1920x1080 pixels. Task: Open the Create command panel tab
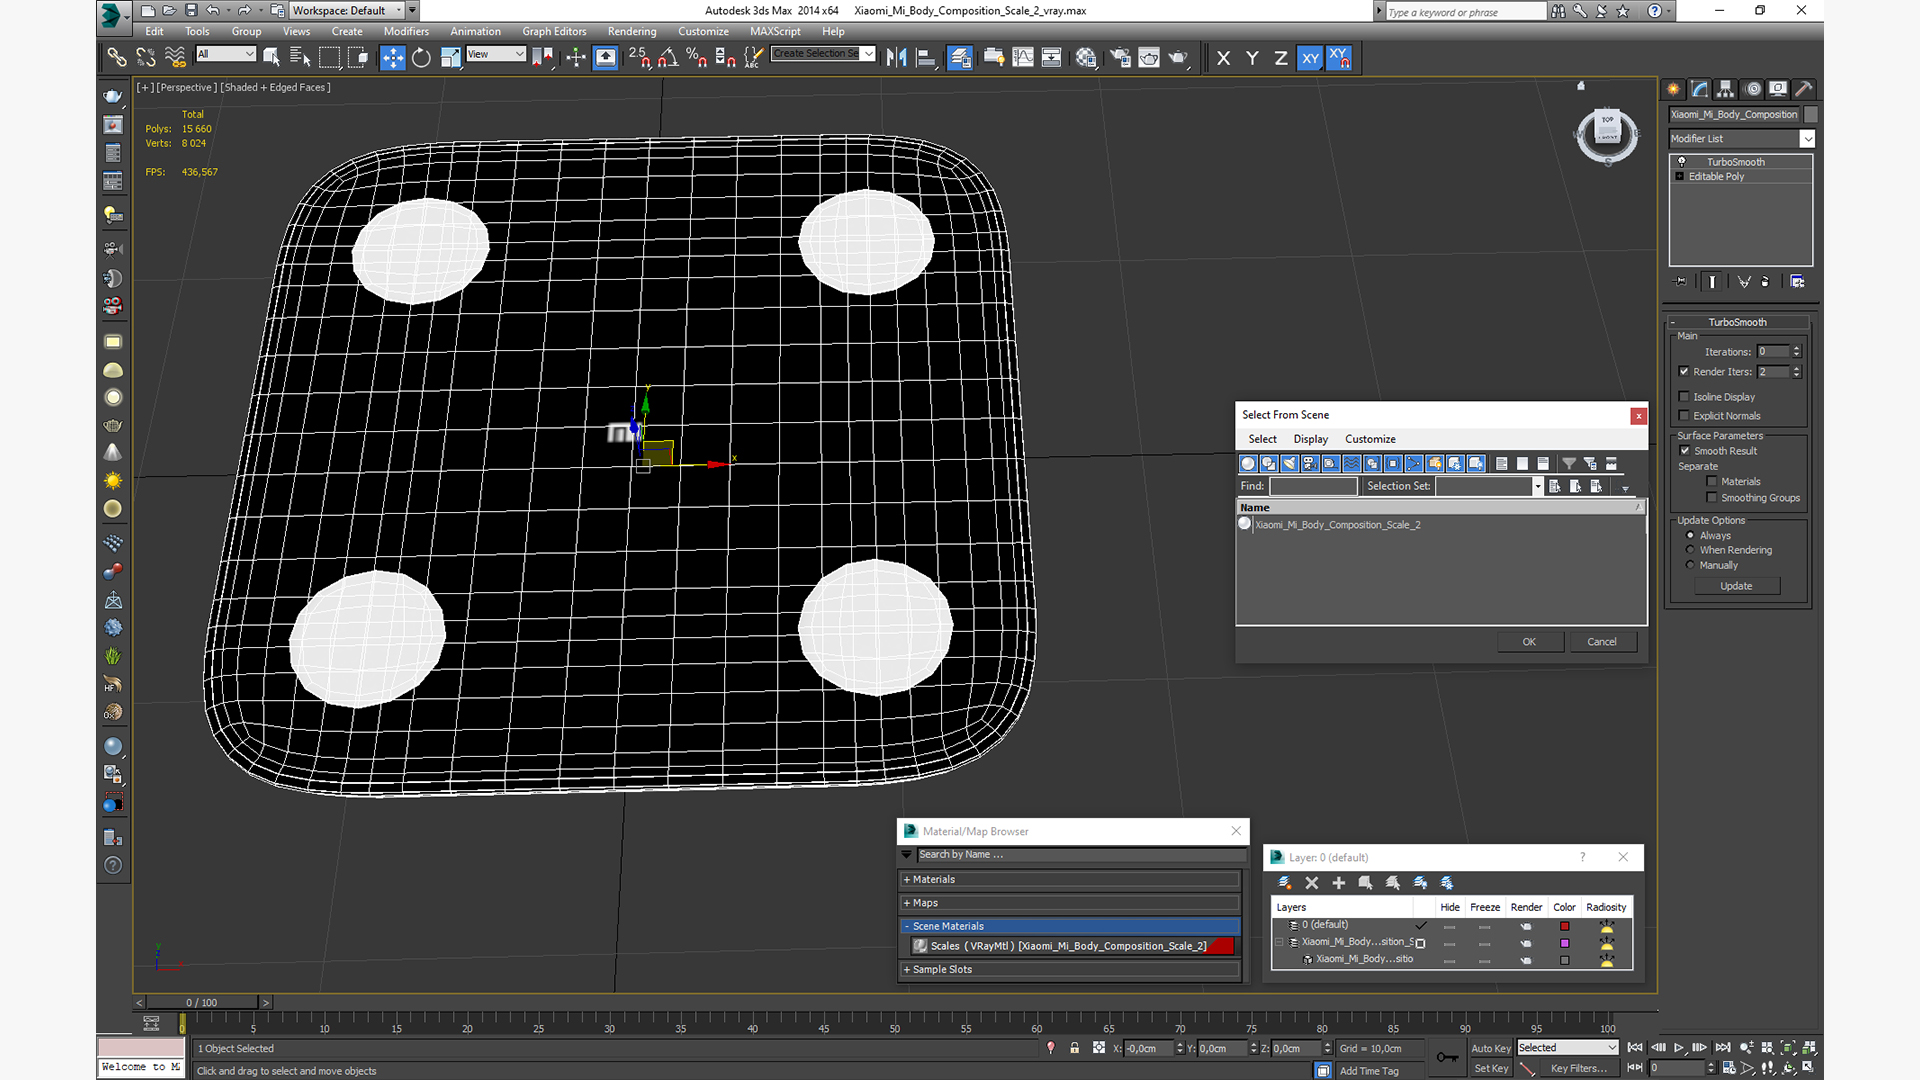coord(1673,89)
